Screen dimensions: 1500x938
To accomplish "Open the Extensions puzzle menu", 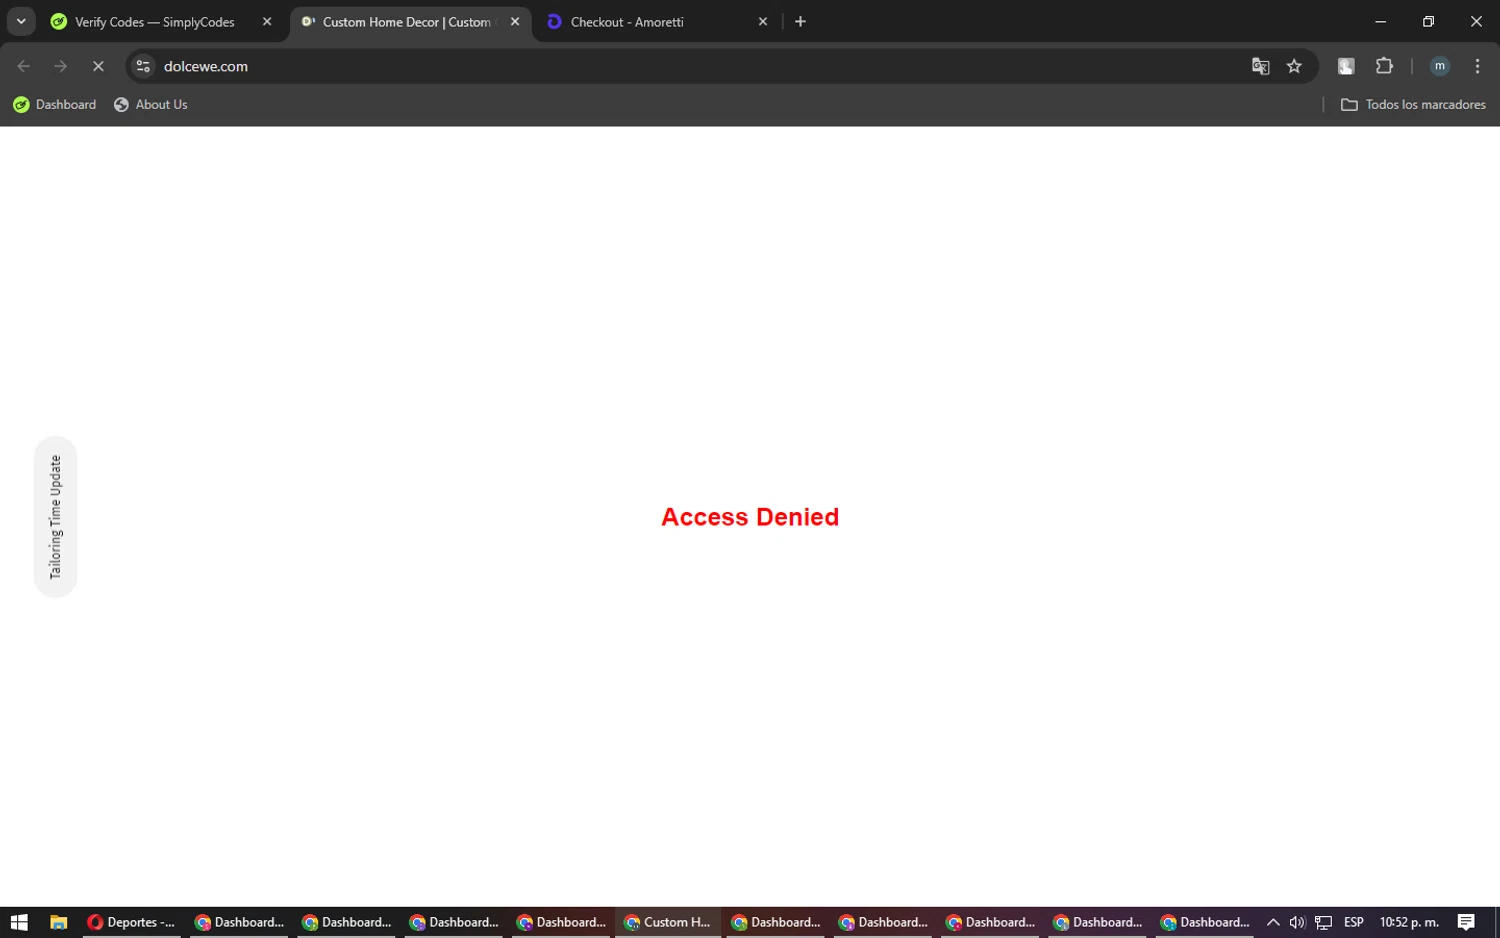I will point(1384,66).
